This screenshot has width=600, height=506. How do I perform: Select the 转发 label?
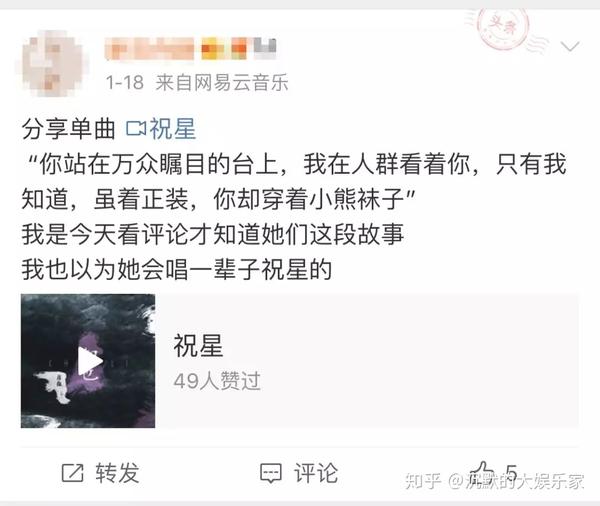coord(117,473)
